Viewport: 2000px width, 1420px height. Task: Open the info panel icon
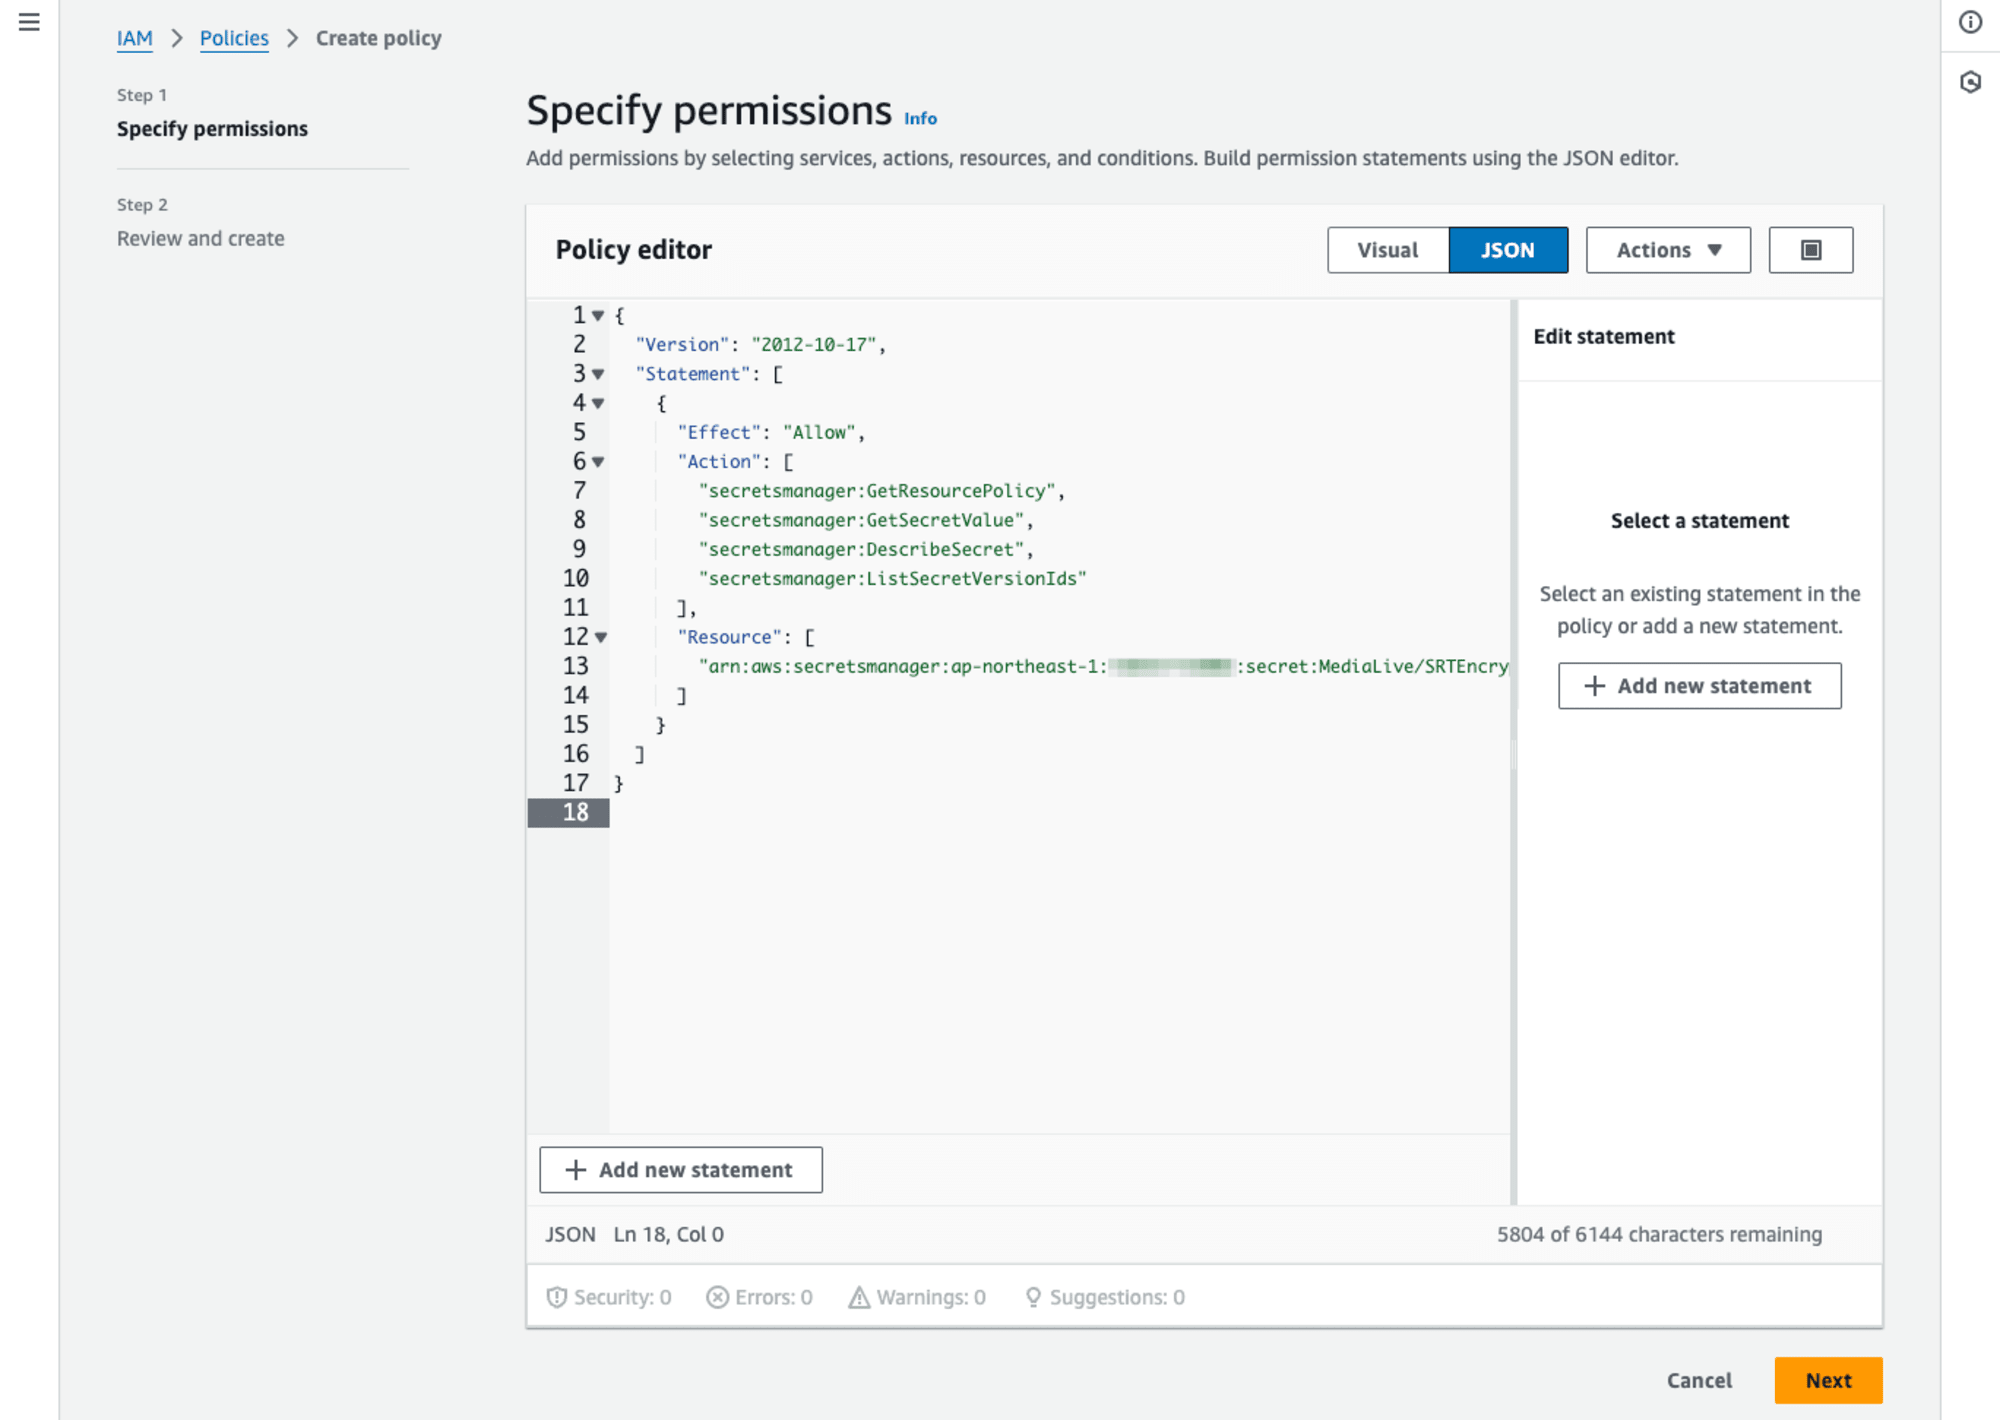point(1970,22)
